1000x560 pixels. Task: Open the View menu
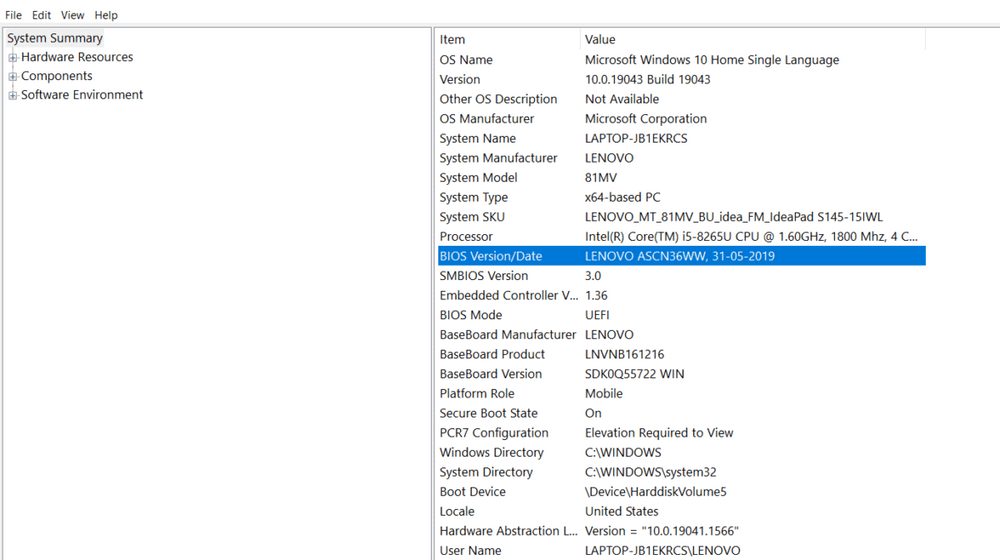tap(72, 15)
